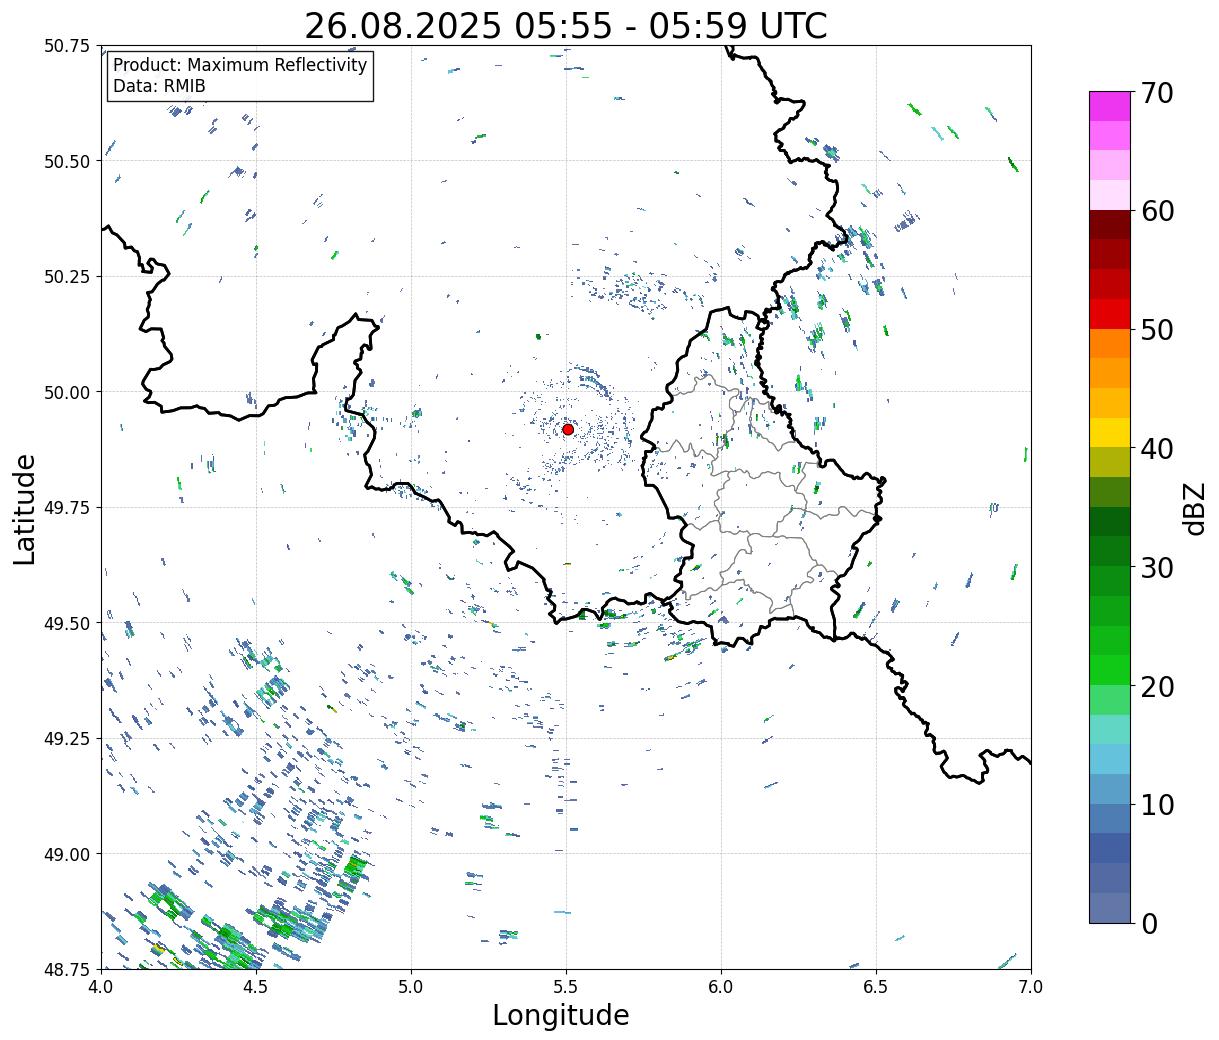This screenshot has height=1040, width=1219.
Task: Click the 49.75 latitude tick label
Action: 67,508
